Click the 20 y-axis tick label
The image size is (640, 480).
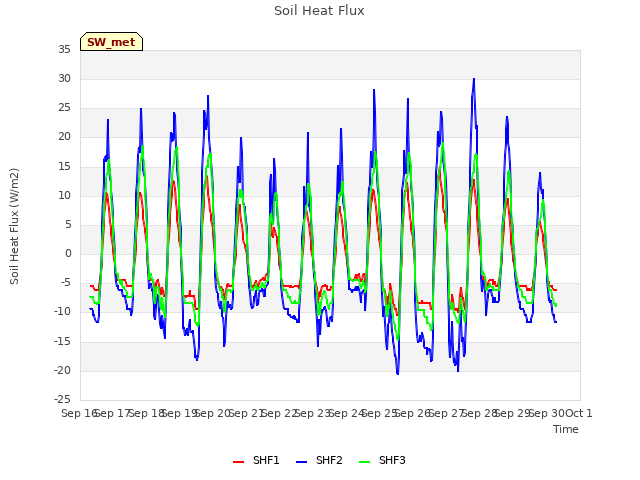(x=64, y=137)
